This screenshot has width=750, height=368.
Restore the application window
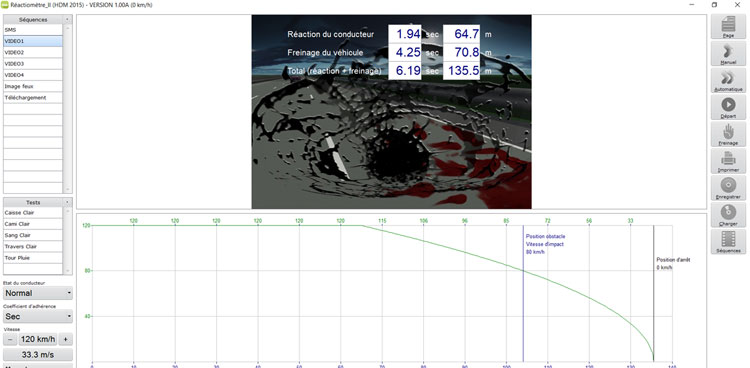714,4
